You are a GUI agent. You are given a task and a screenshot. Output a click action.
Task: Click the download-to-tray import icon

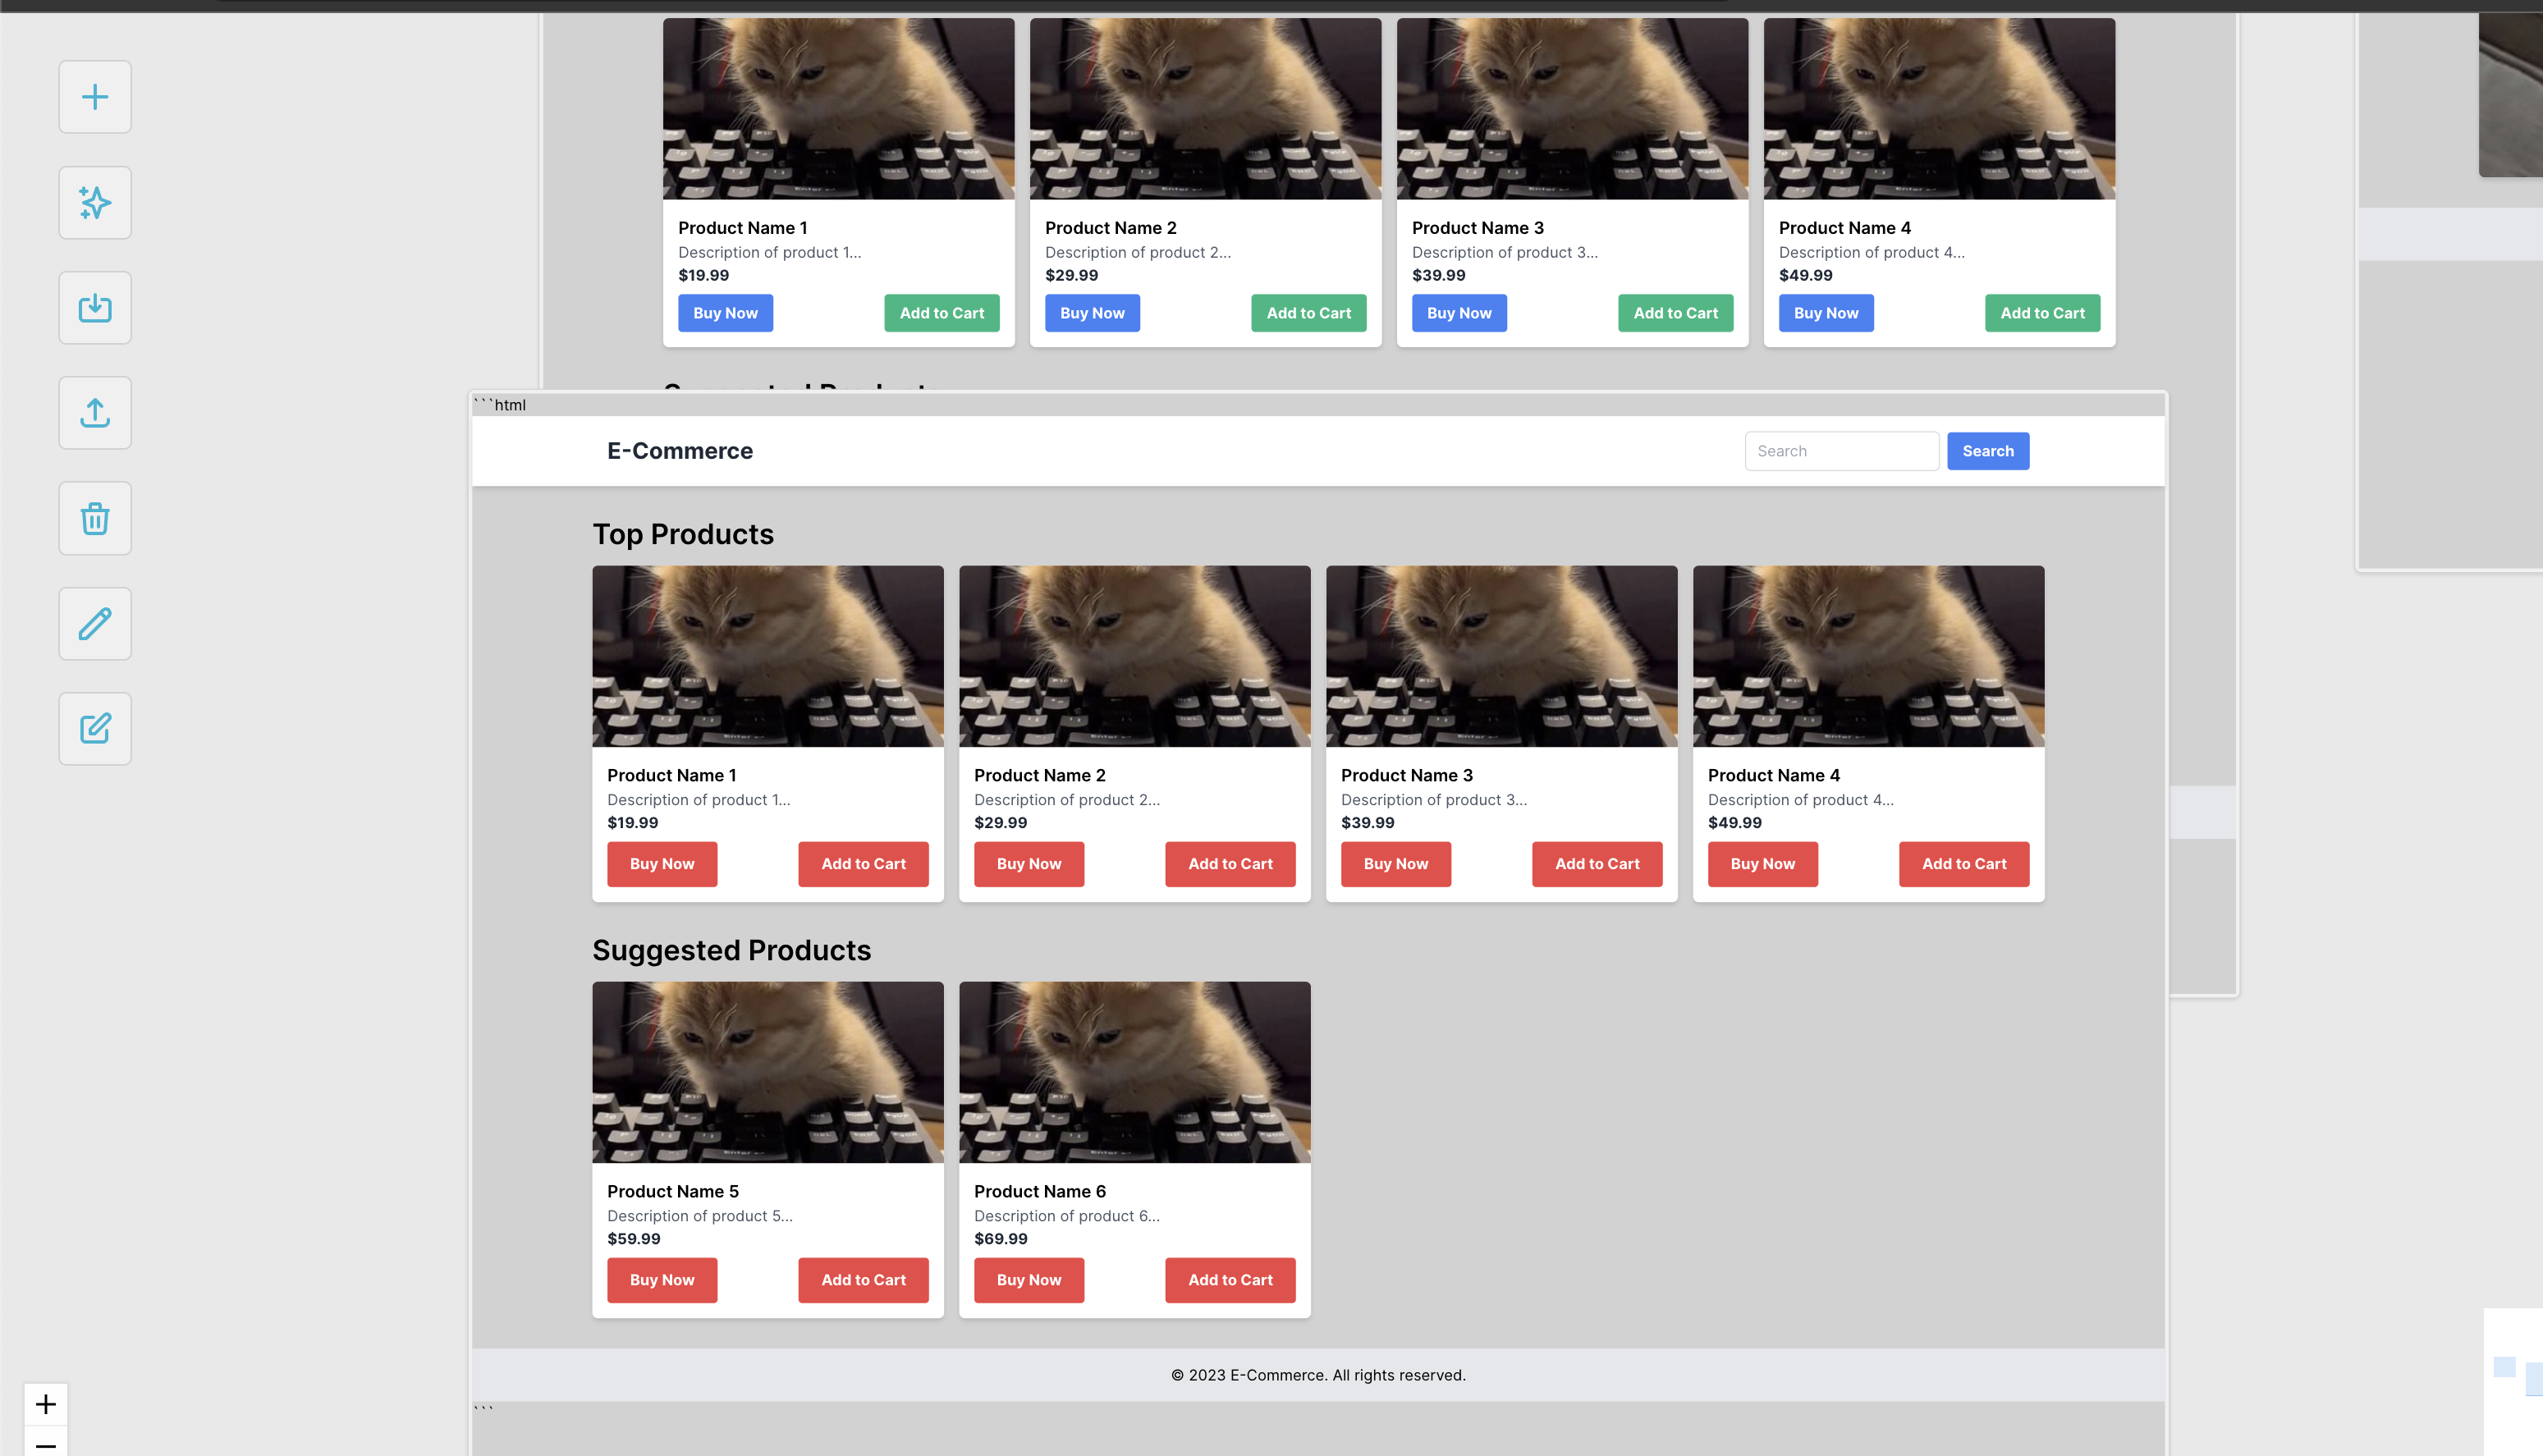pyautogui.click(x=95, y=308)
